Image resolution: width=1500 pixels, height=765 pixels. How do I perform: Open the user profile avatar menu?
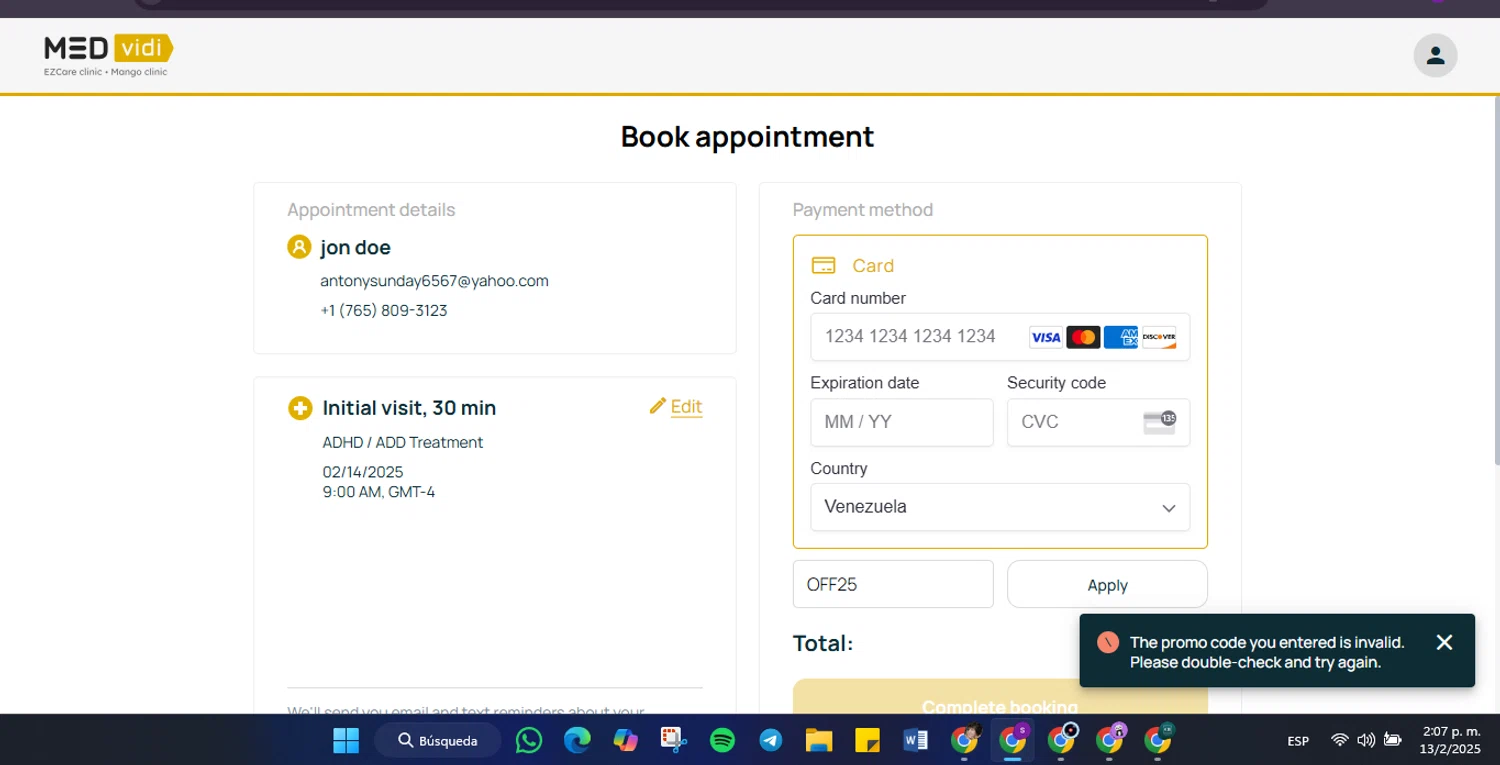[x=1435, y=55]
